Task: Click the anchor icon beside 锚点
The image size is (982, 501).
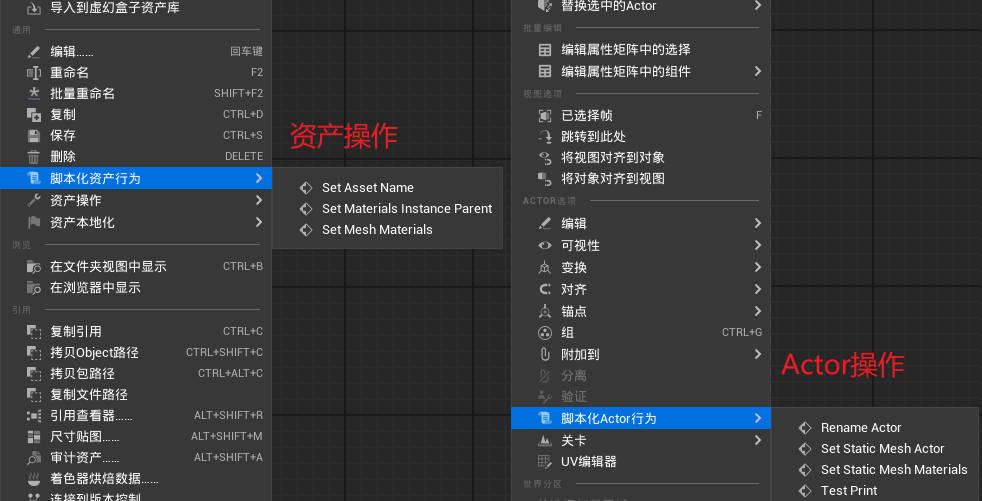Action: pos(544,312)
